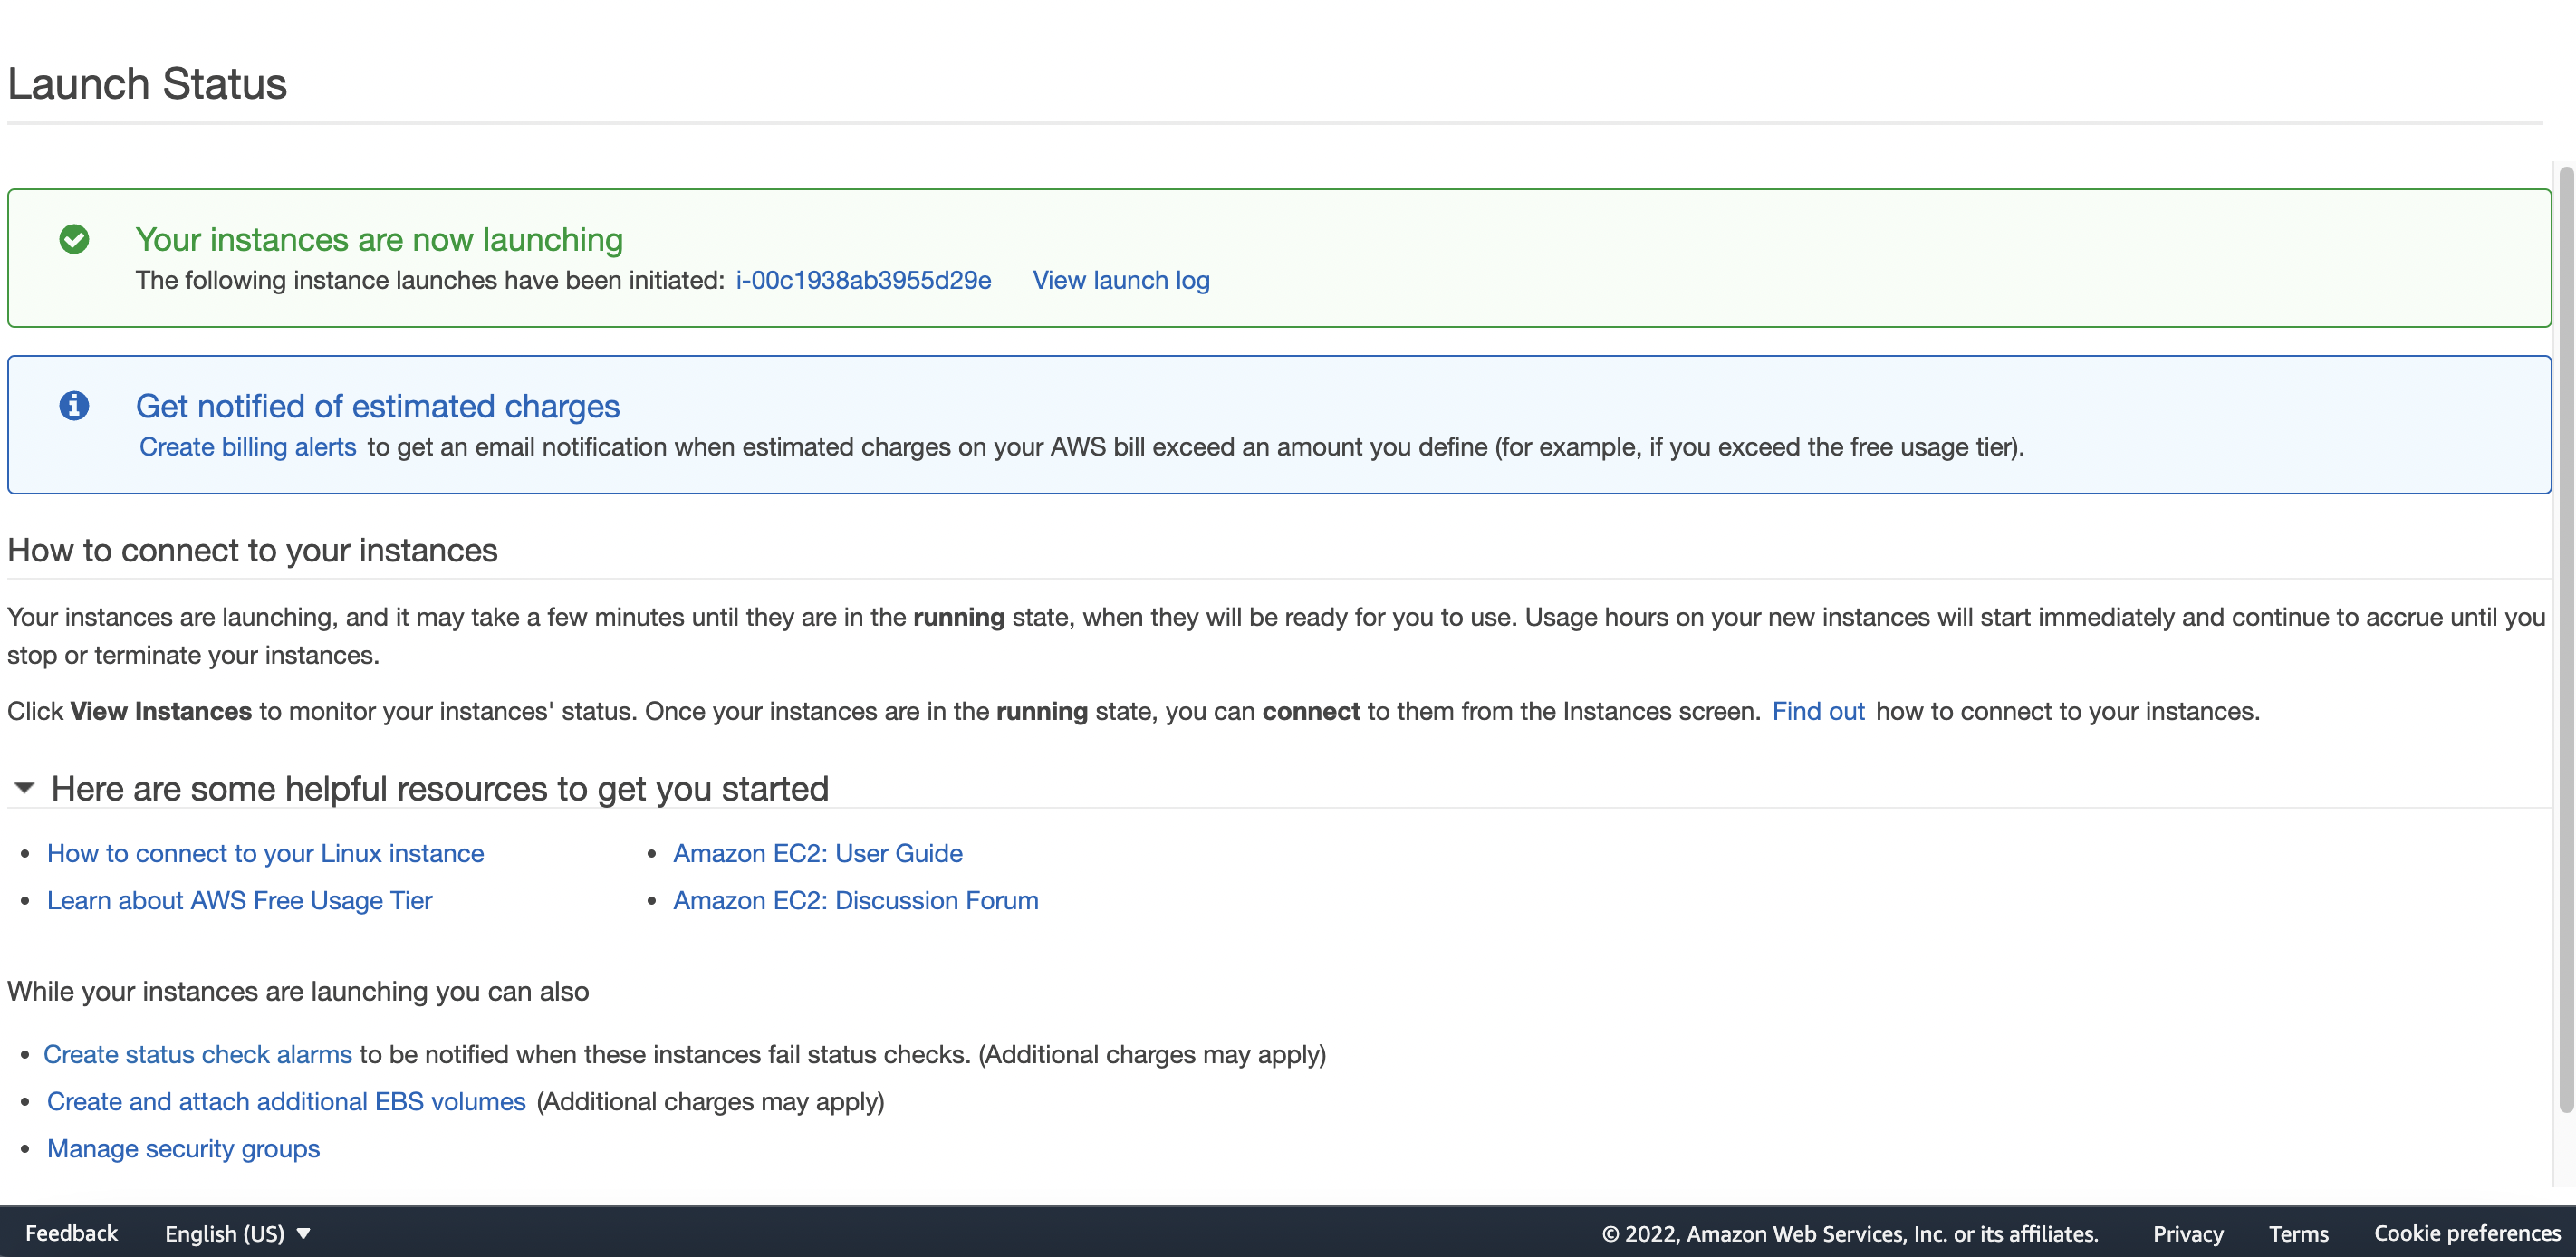The image size is (2576, 1257).
Task: Open the Terms page from the footer
Action: [x=2297, y=1233]
